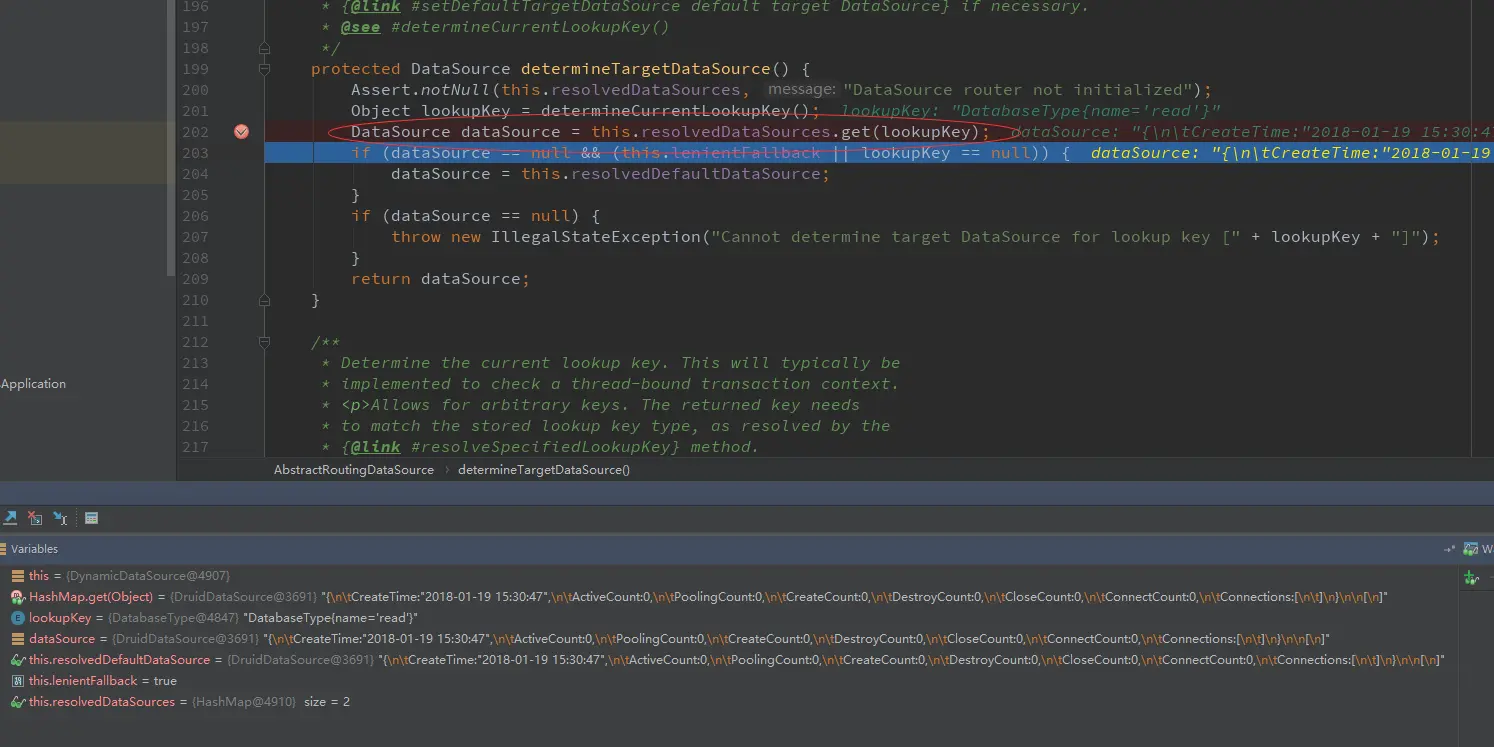Click line number 201 in the gutter

[x=196, y=111]
